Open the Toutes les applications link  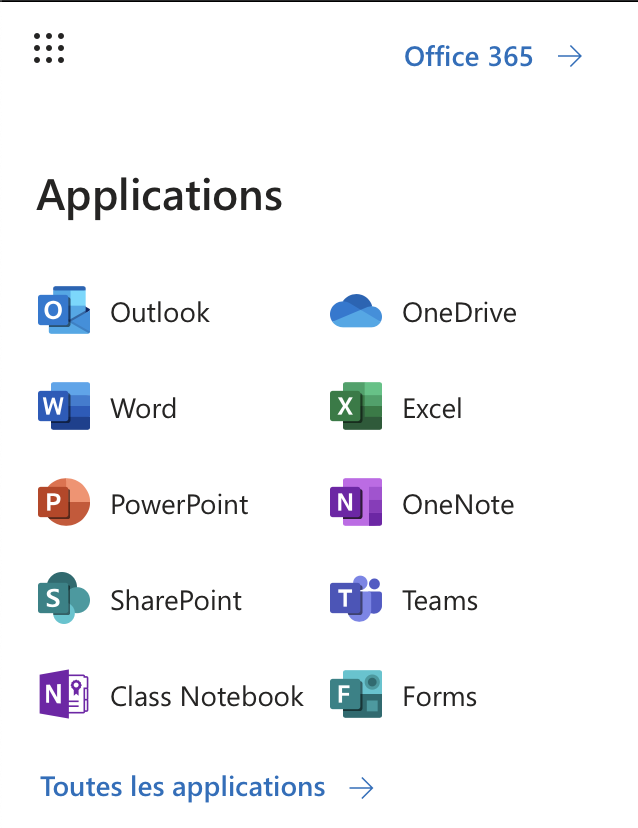(x=183, y=787)
